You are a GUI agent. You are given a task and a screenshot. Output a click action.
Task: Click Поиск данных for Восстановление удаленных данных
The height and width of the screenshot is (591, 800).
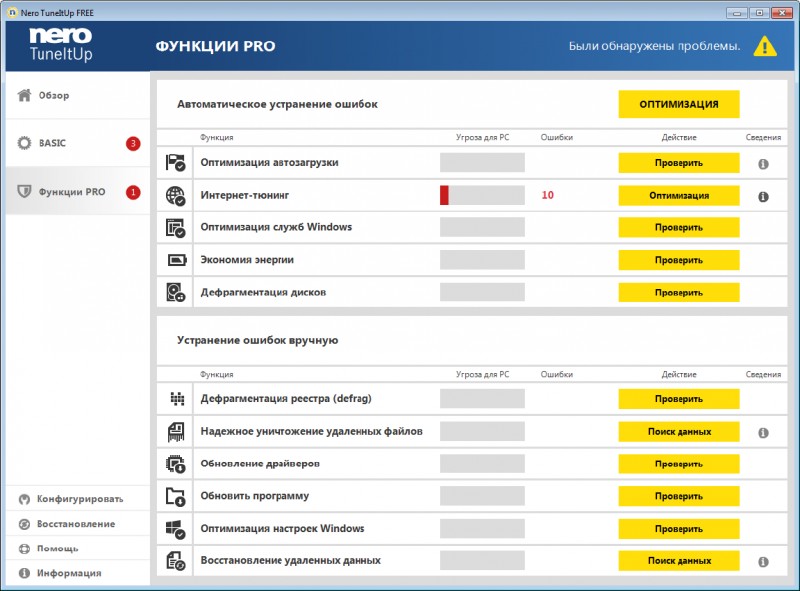(x=678, y=561)
